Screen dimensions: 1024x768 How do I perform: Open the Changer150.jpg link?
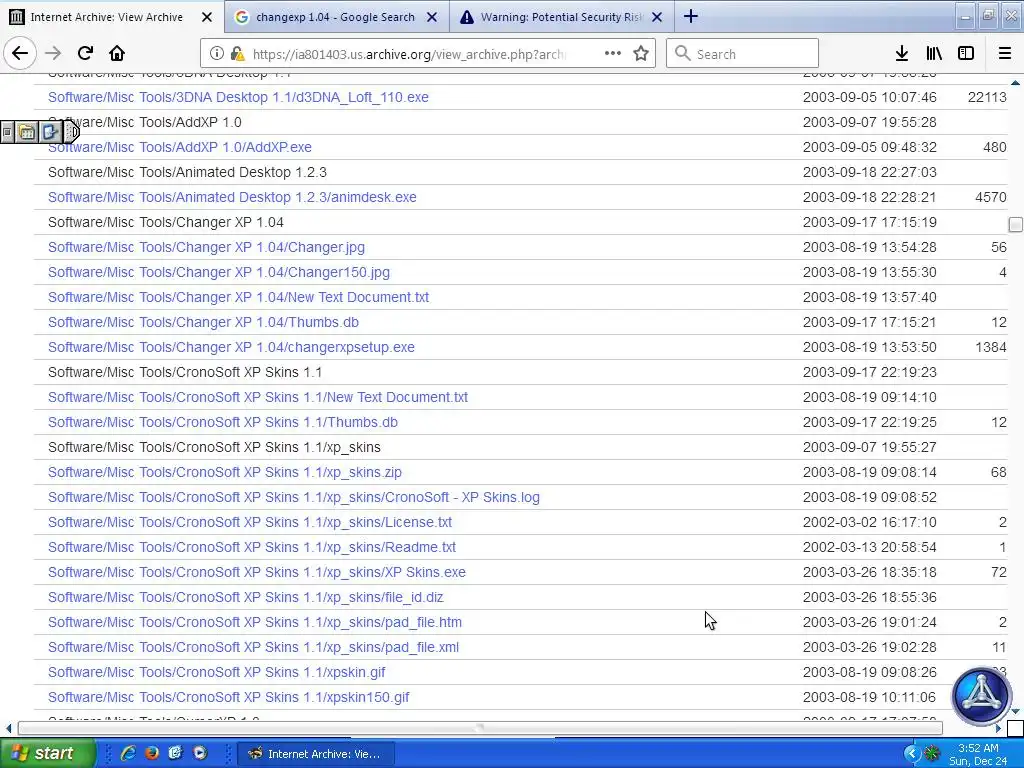click(x=219, y=272)
